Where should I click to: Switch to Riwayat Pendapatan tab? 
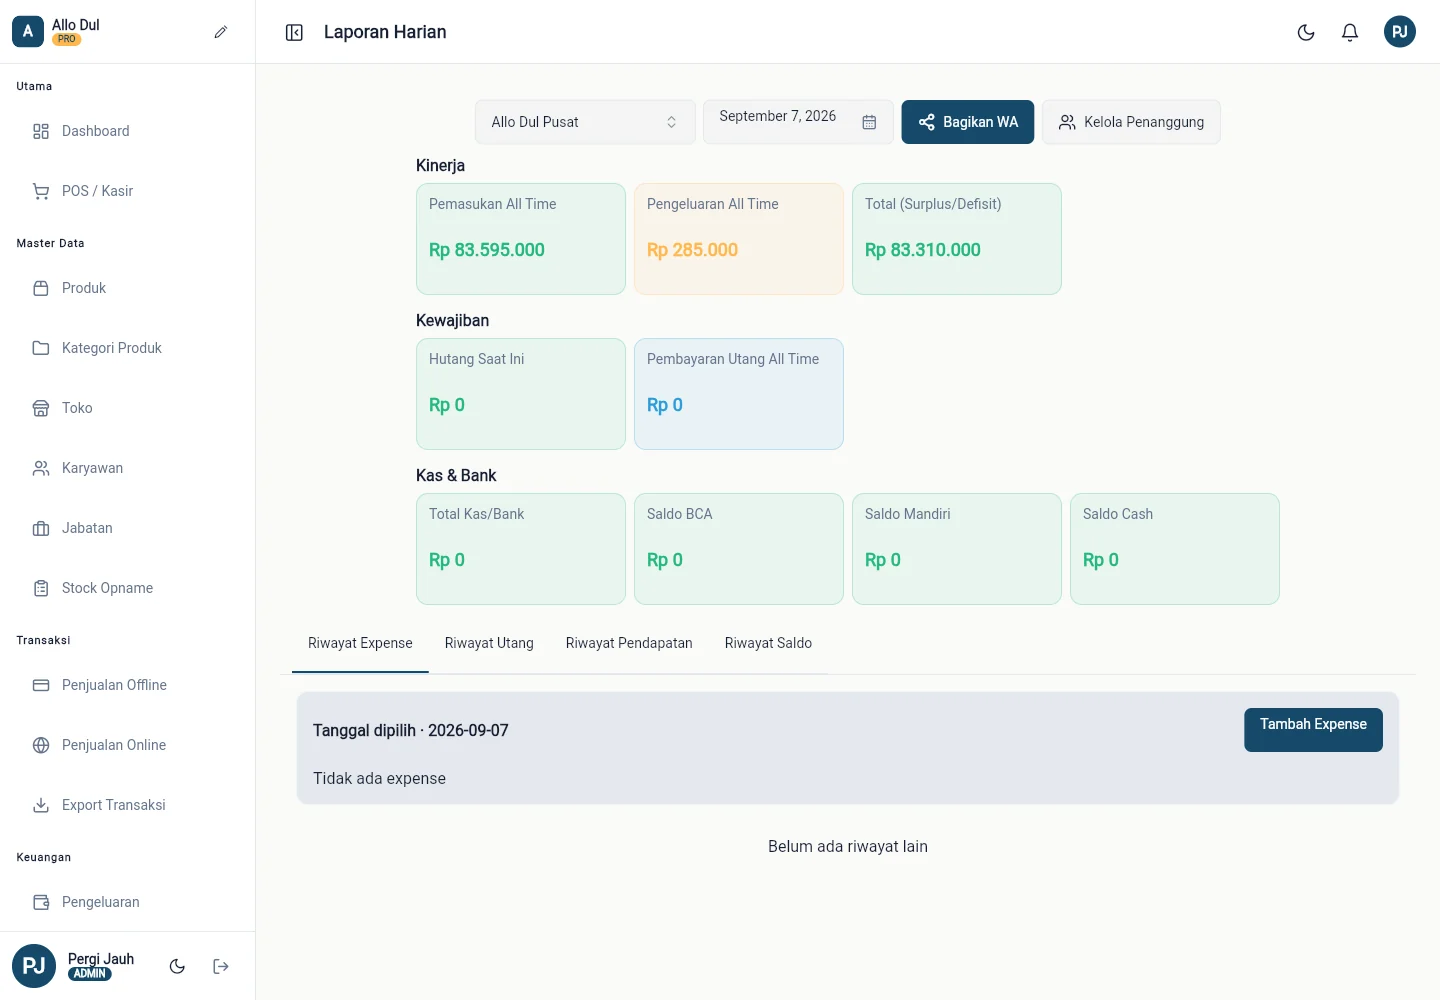629,643
